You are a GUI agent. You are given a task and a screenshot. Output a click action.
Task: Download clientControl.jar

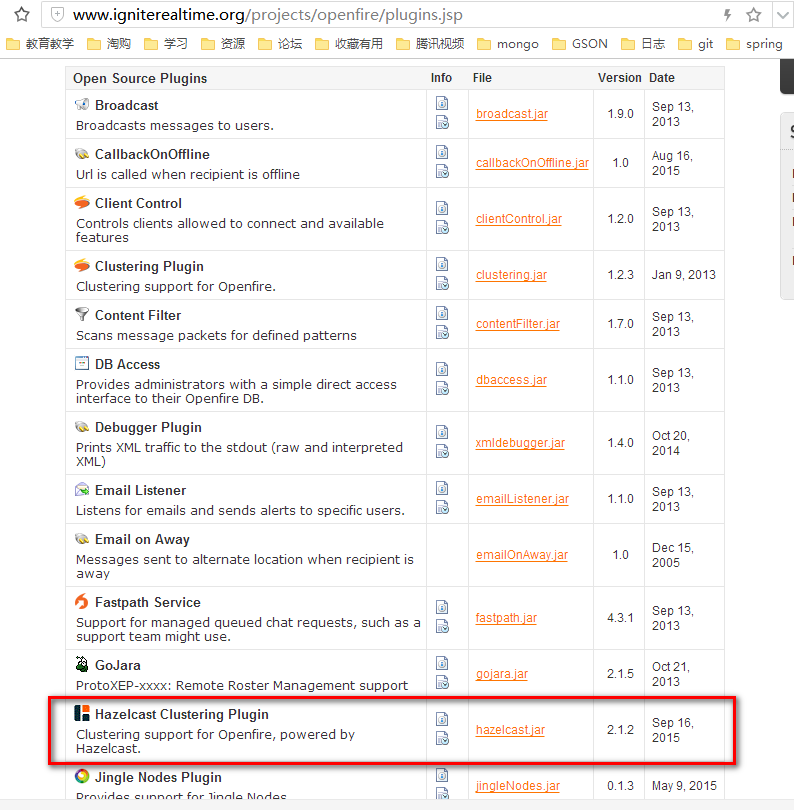click(x=519, y=219)
